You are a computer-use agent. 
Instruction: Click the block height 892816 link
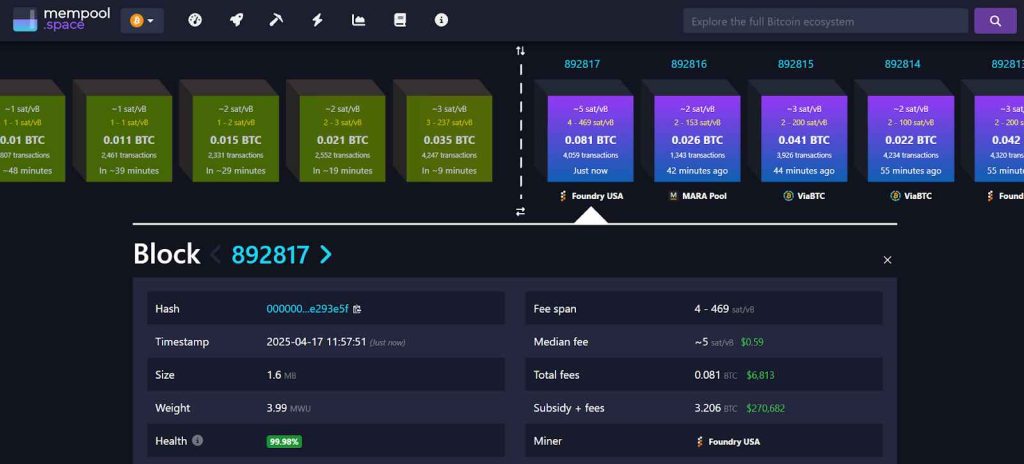click(x=689, y=64)
